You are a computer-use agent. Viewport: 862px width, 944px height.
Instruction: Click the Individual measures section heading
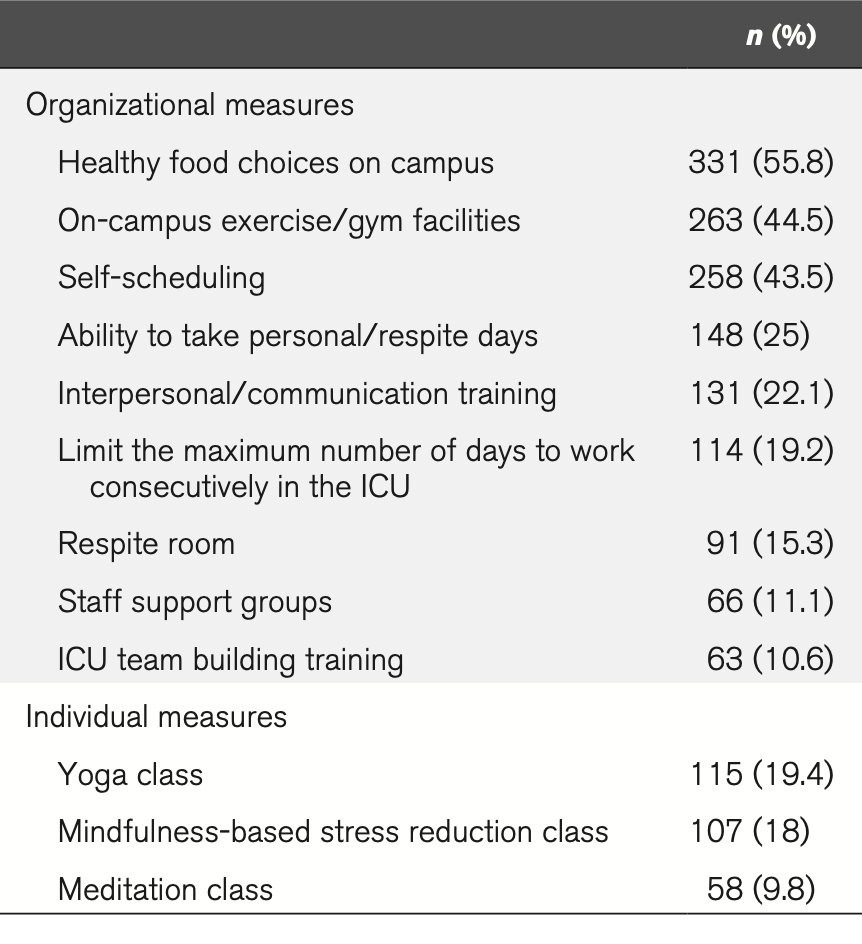(156, 716)
